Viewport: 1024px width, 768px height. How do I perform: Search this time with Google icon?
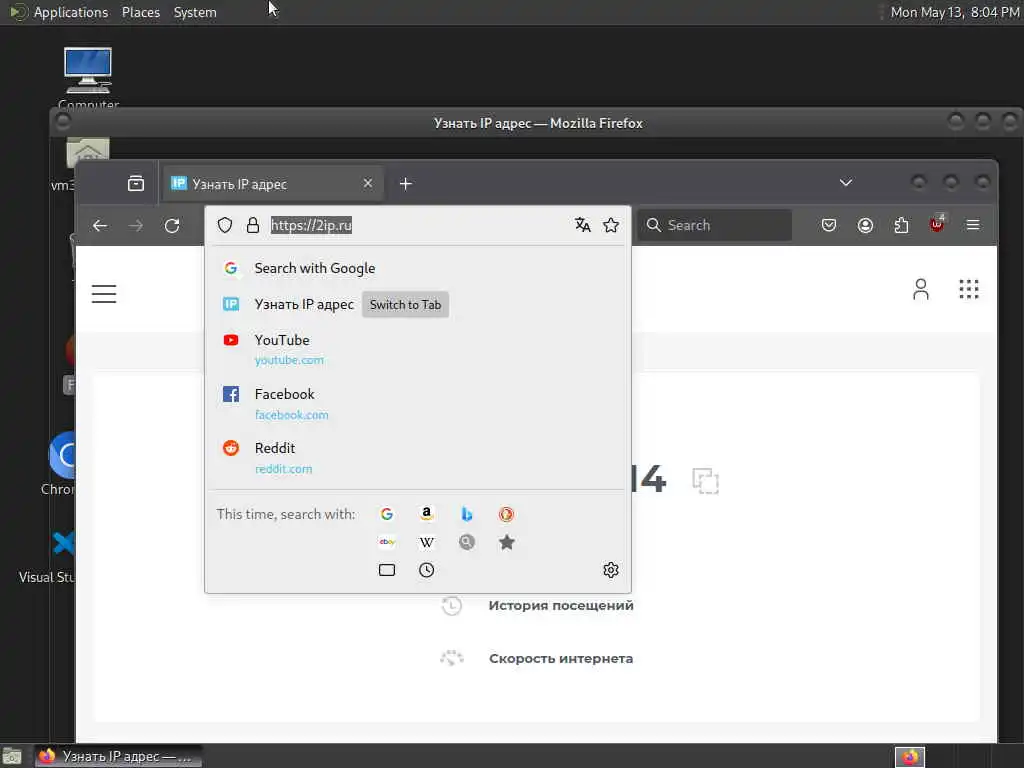[x=387, y=514]
